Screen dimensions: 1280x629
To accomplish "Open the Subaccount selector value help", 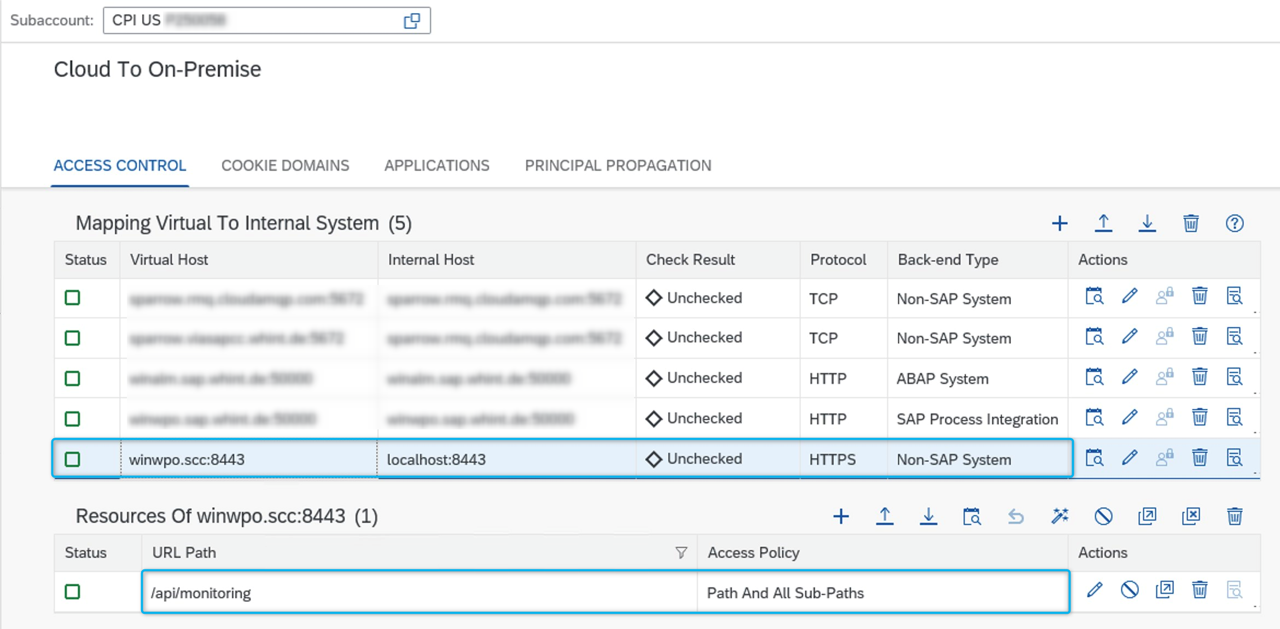I will (411, 21).
